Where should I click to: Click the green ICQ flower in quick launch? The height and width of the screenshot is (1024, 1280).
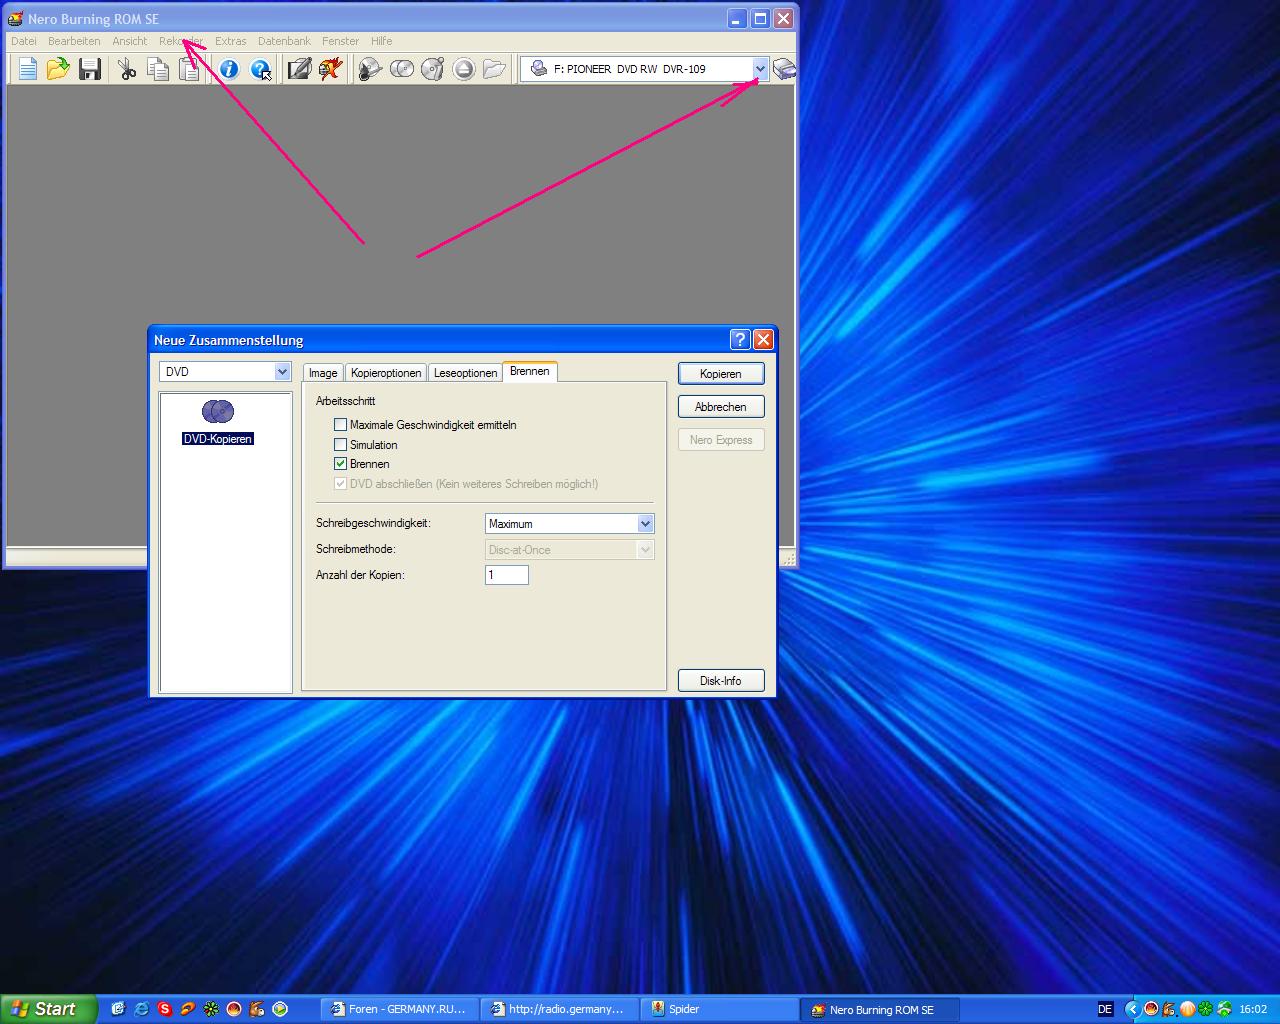coord(211,1009)
